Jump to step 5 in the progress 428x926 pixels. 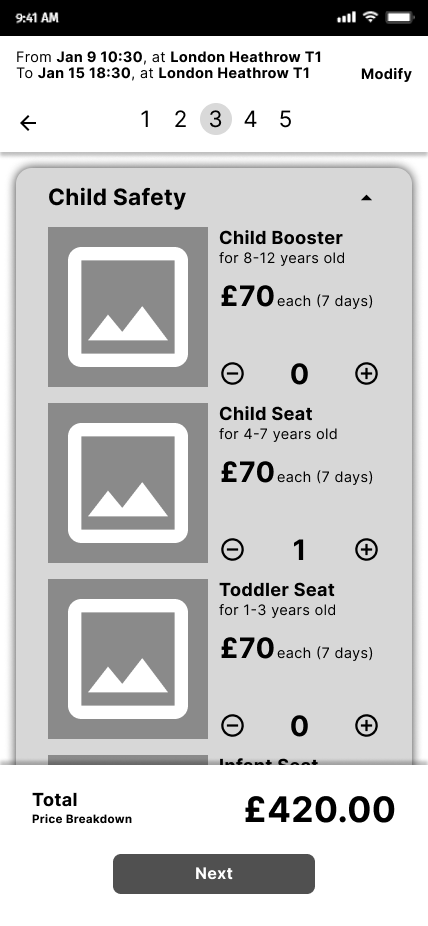coord(285,119)
